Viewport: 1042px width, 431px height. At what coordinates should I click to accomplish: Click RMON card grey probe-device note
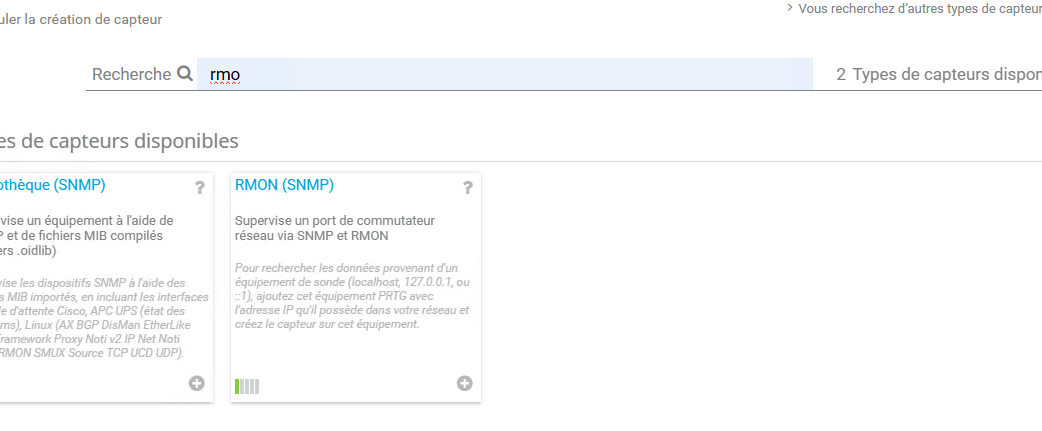pyautogui.click(x=352, y=296)
